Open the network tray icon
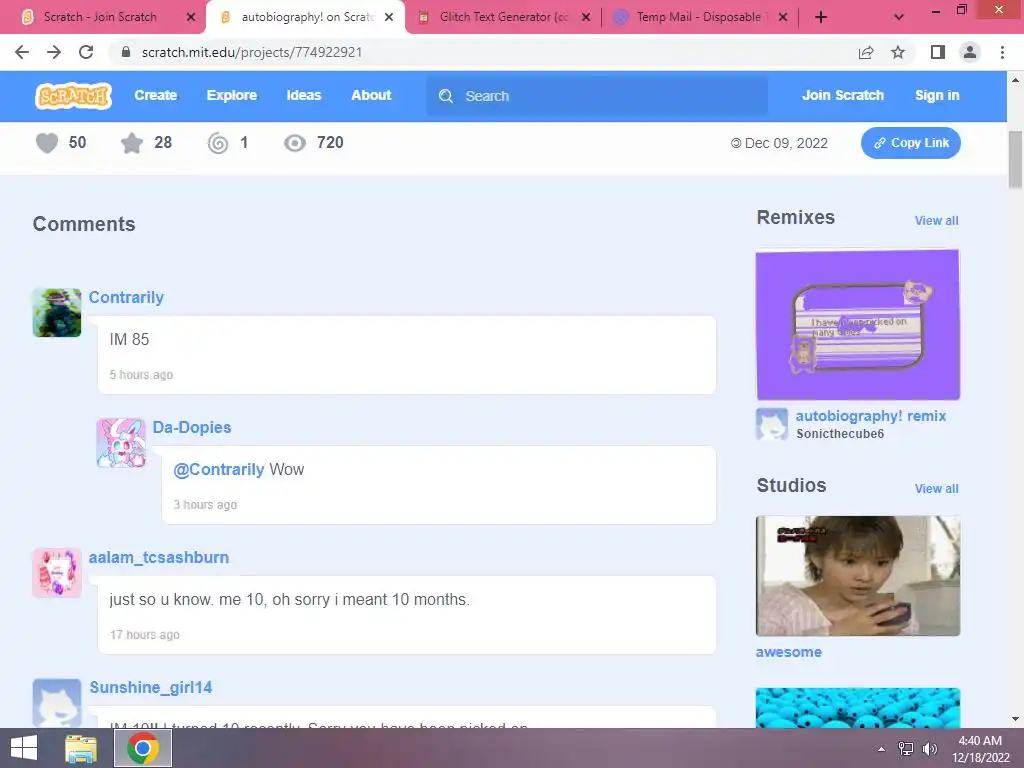 click(906, 748)
